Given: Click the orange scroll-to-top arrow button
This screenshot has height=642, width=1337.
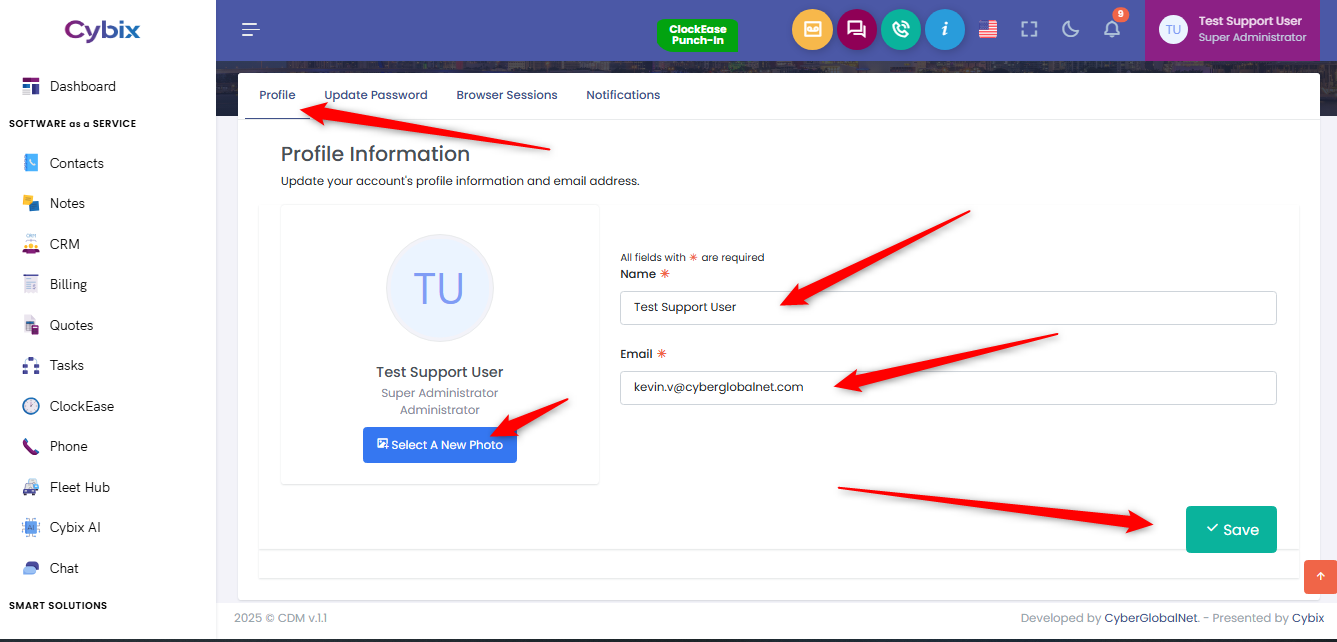Looking at the screenshot, I should tap(1320, 577).
